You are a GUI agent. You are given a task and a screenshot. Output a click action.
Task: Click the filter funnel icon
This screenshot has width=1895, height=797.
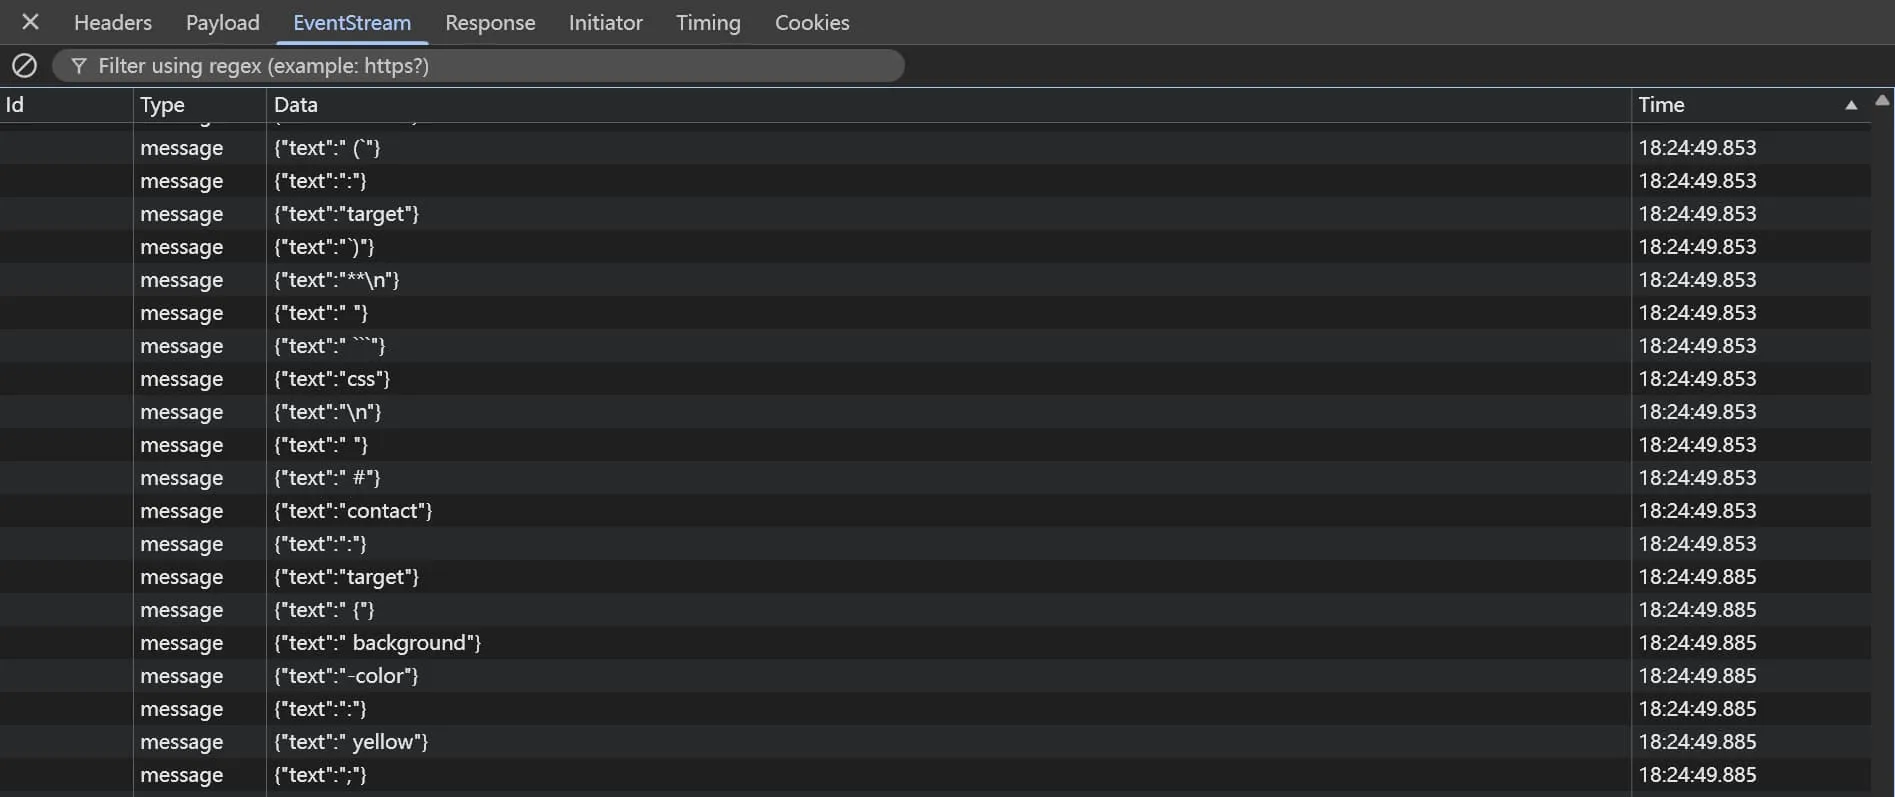[79, 66]
